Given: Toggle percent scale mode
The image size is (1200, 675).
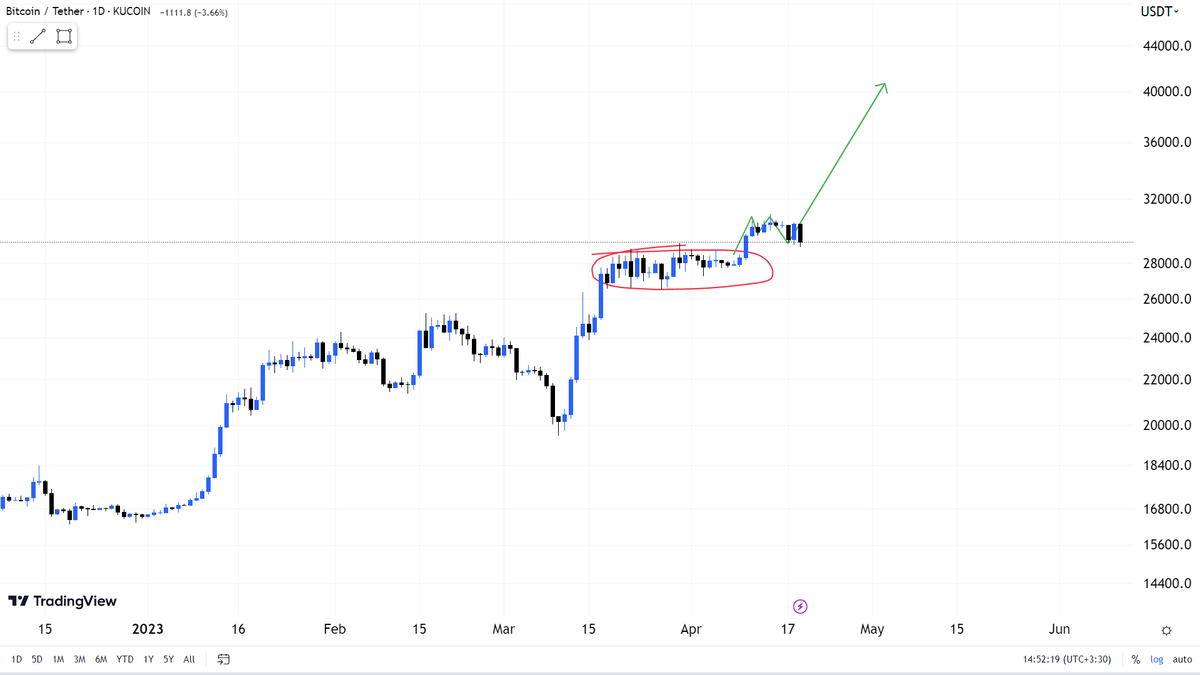Looking at the screenshot, I should 1136,660.
